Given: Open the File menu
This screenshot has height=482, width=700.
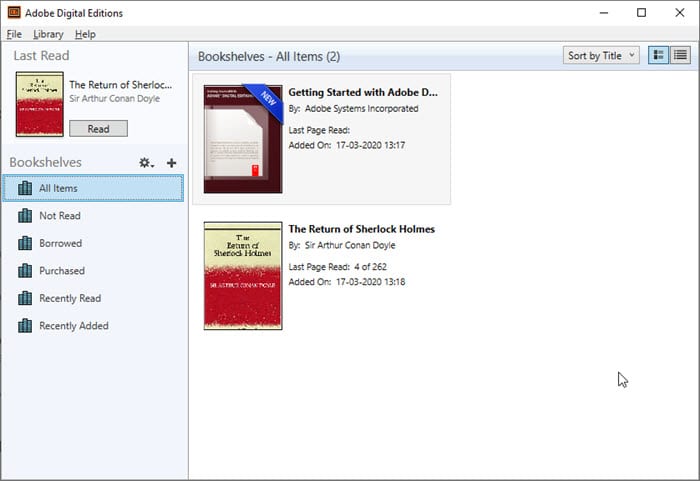Looking at the screenshot, I should (x=14, y=34).
